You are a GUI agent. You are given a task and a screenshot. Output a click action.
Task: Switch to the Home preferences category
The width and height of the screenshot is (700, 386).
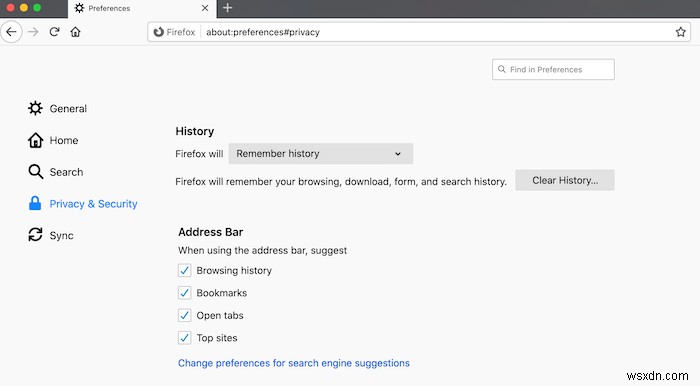click(53, 140)
